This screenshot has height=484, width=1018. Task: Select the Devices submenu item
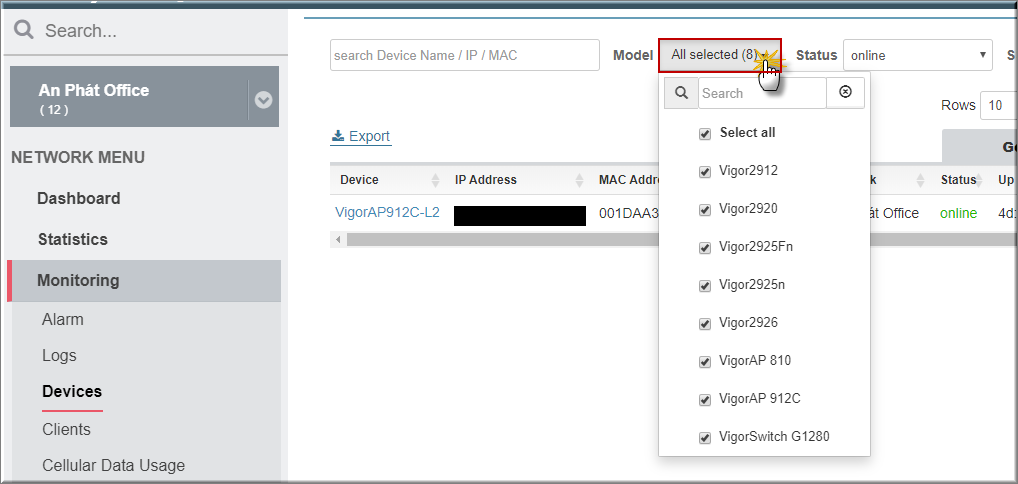72,391
